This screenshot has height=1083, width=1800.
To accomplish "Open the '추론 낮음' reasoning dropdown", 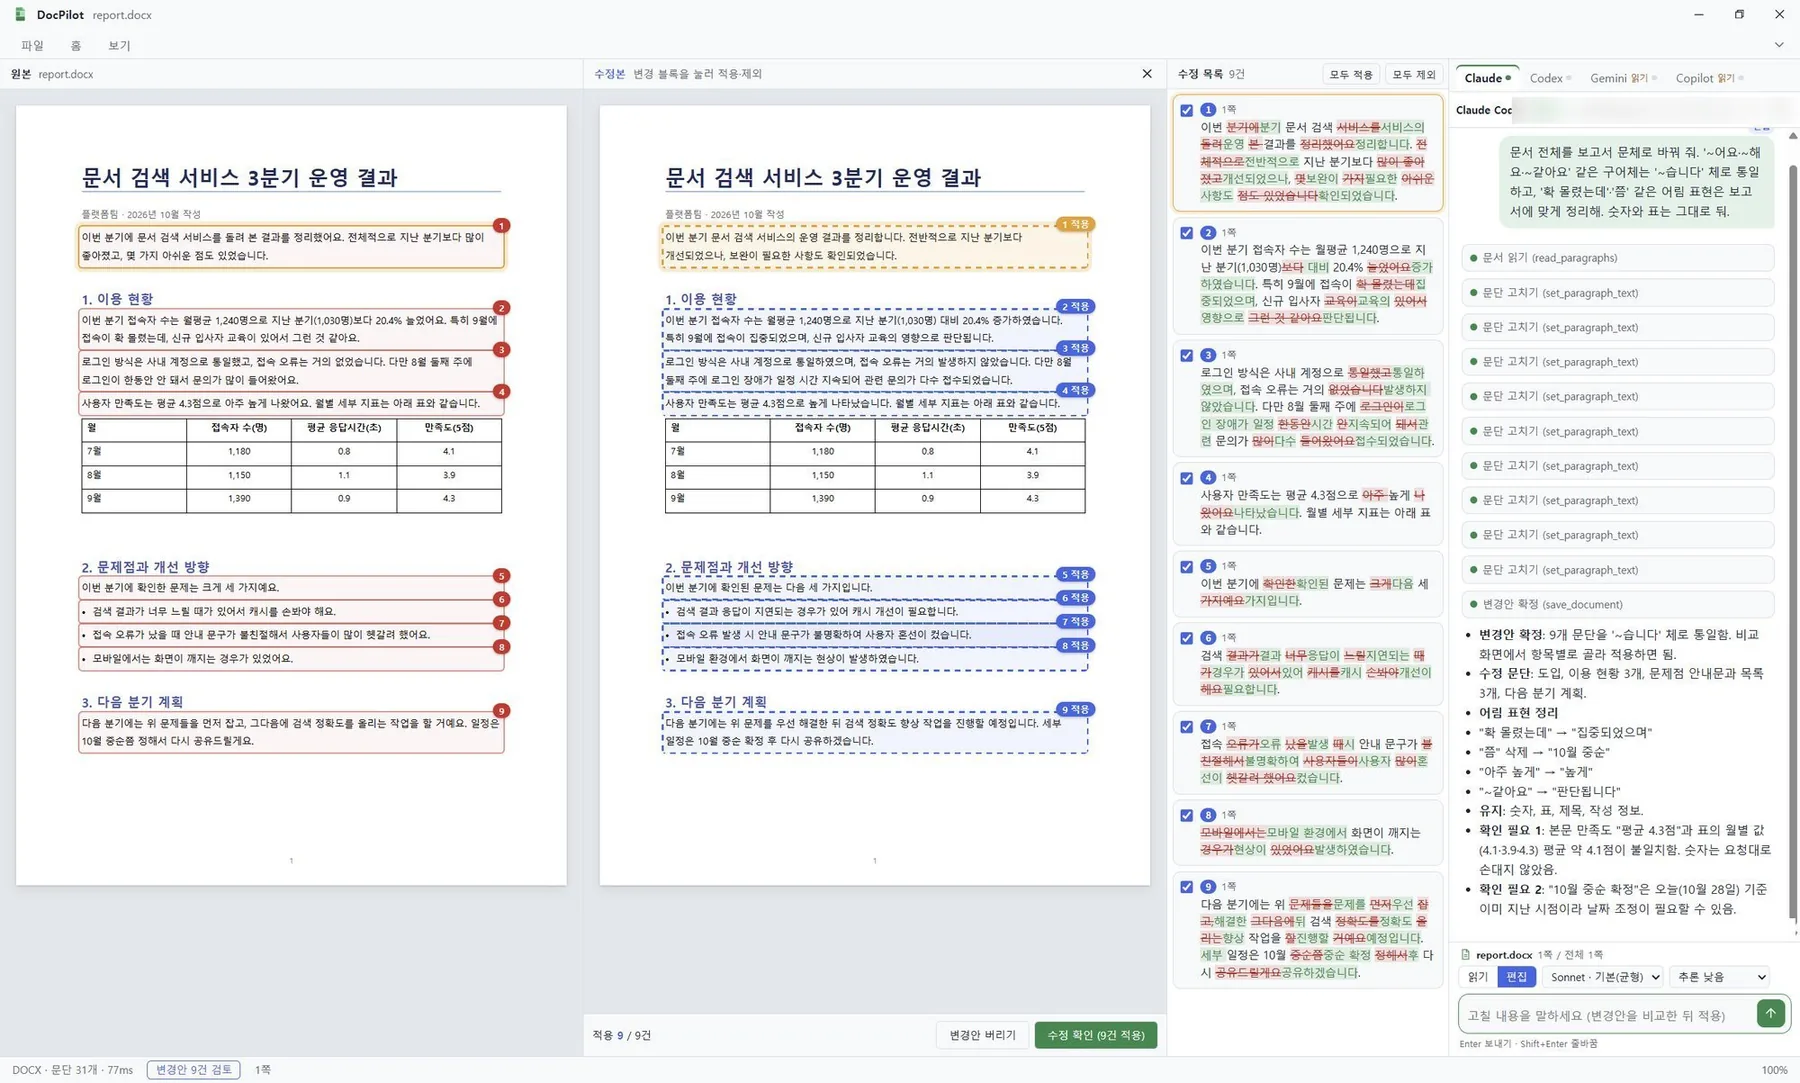I will pos(1722,977).
